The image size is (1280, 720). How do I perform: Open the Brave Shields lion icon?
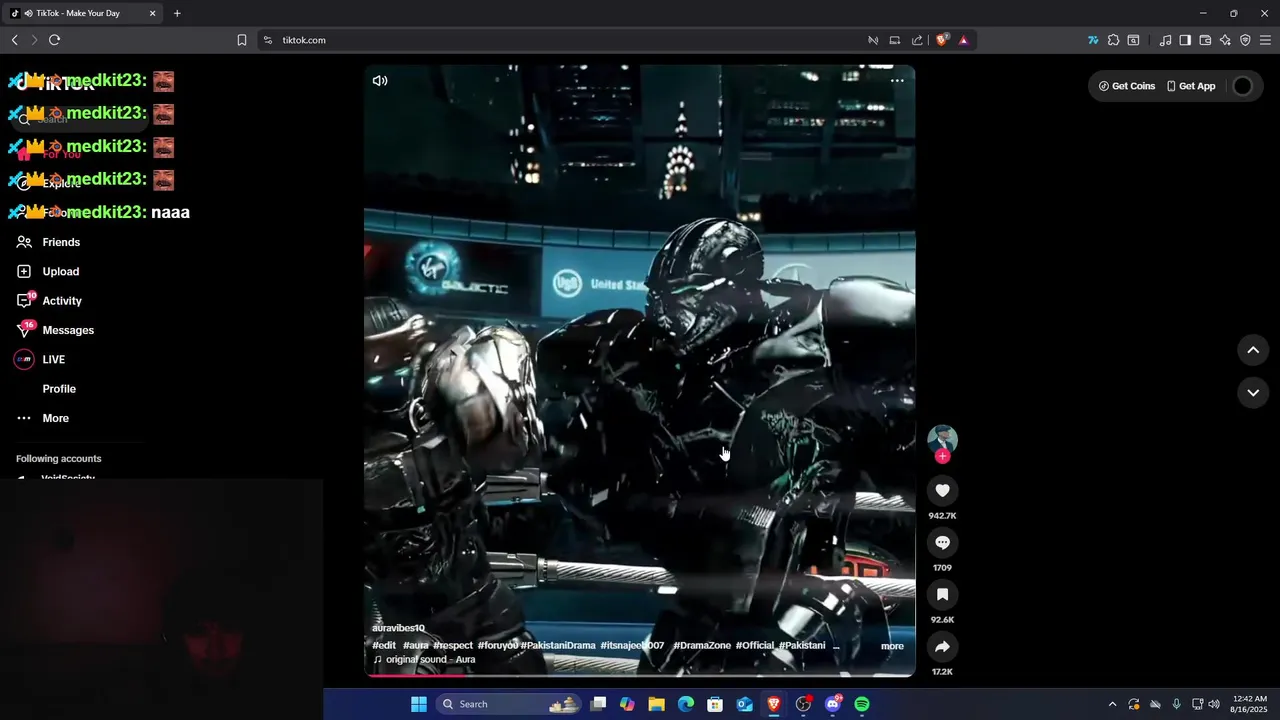pos(942,40)
